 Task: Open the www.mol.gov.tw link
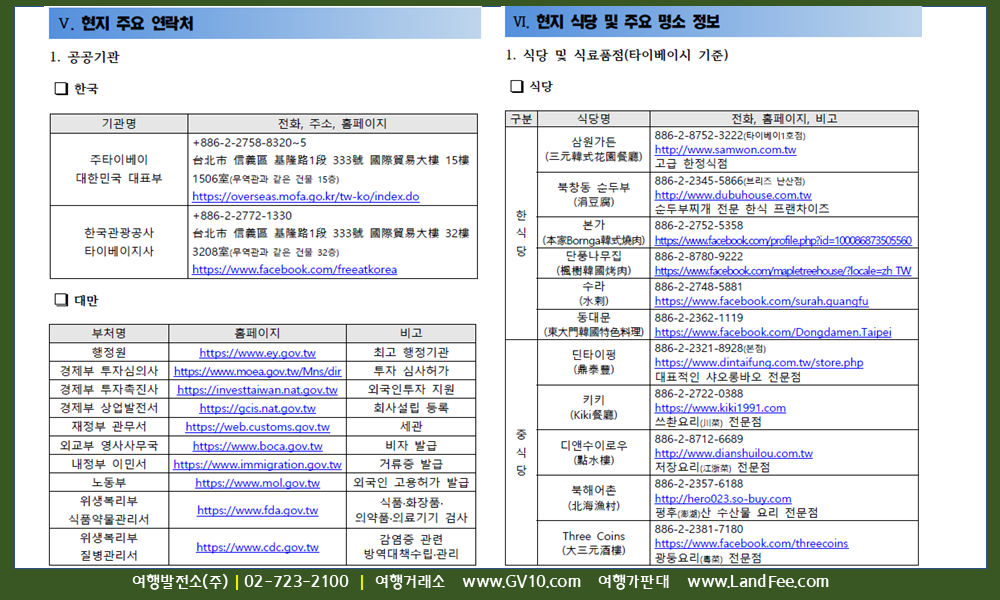(257, 483)
